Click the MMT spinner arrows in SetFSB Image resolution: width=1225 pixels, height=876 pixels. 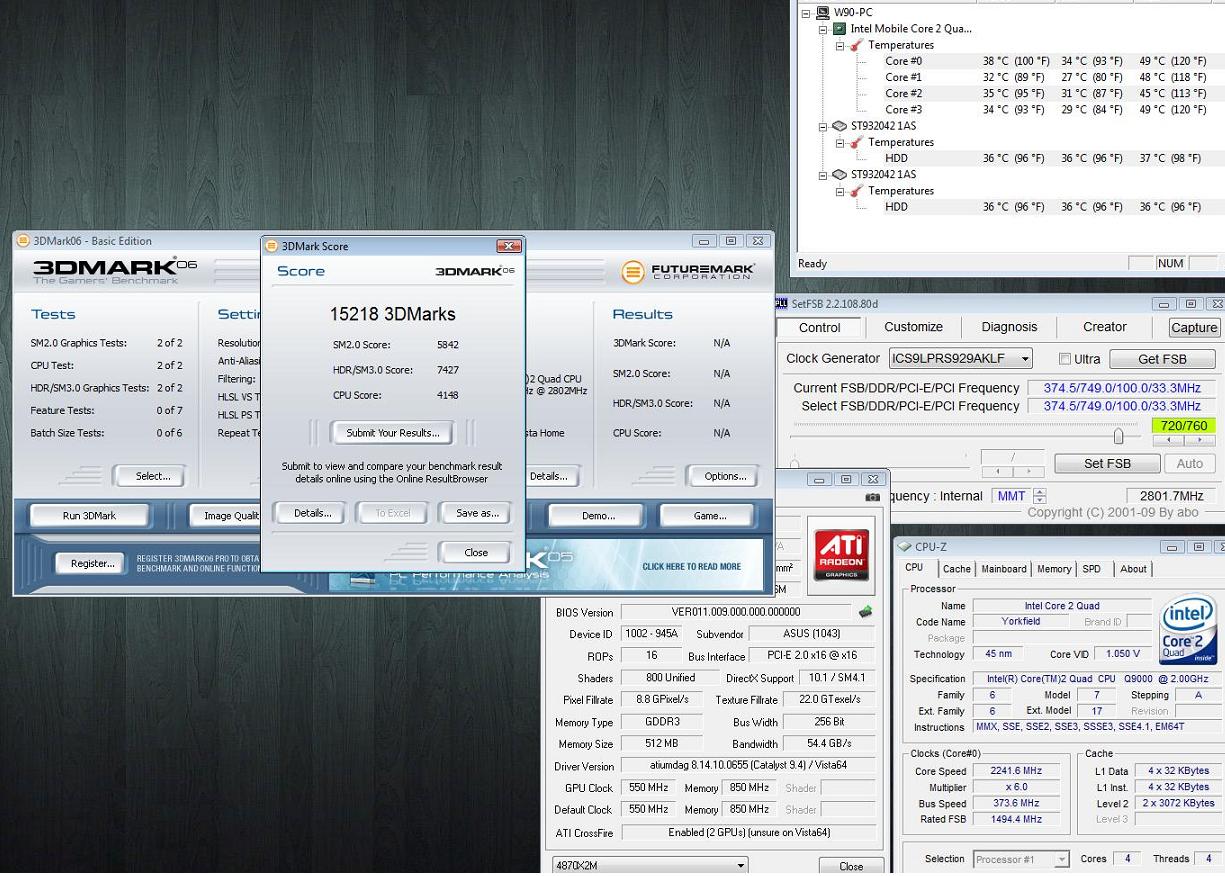[1040, 496]
